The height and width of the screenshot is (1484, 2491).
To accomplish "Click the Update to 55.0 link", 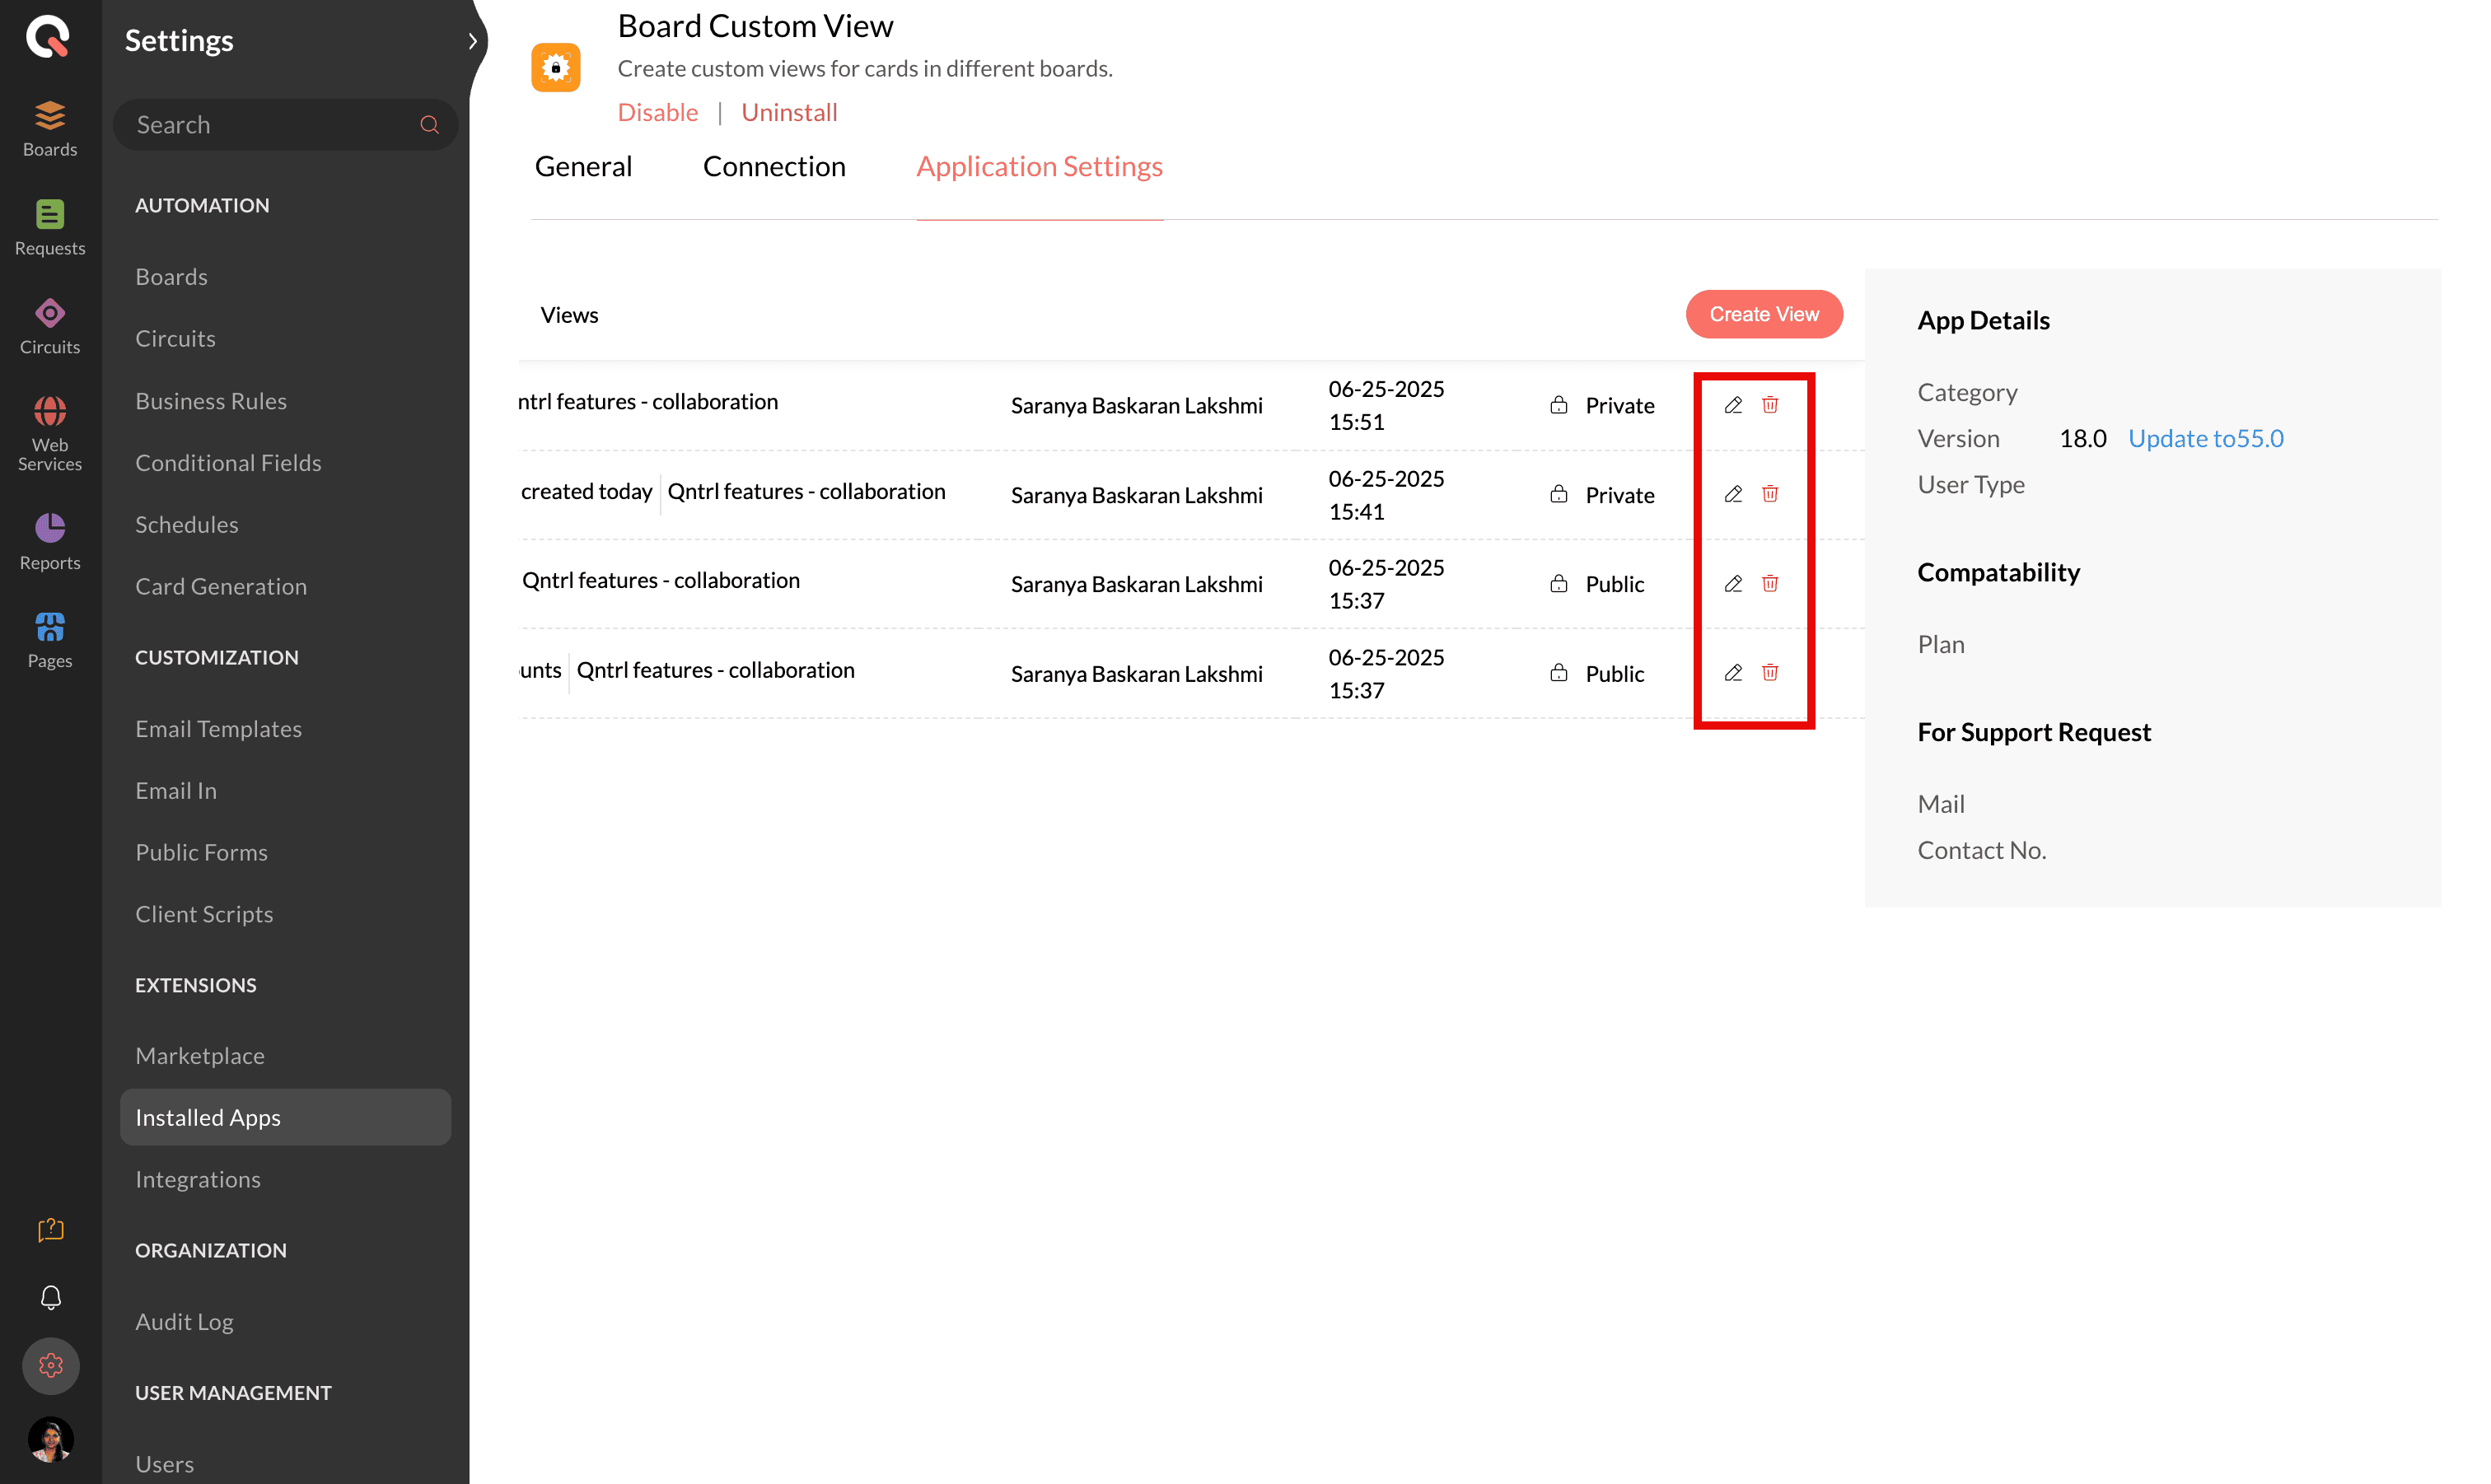I will coord(2205,438).
